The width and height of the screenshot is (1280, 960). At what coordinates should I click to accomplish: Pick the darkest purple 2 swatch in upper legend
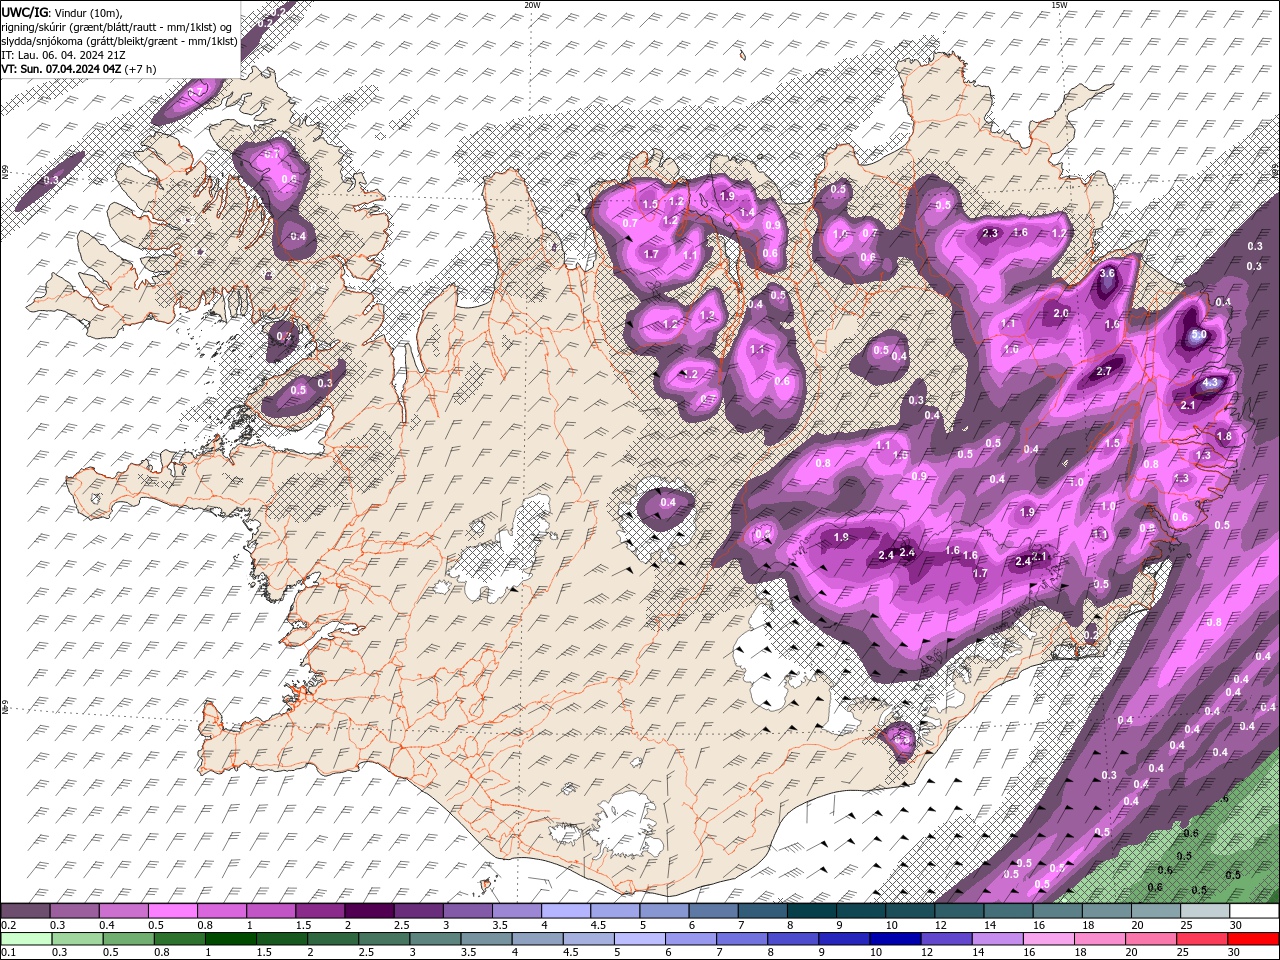pyautogui.click(x=369, y=911)
